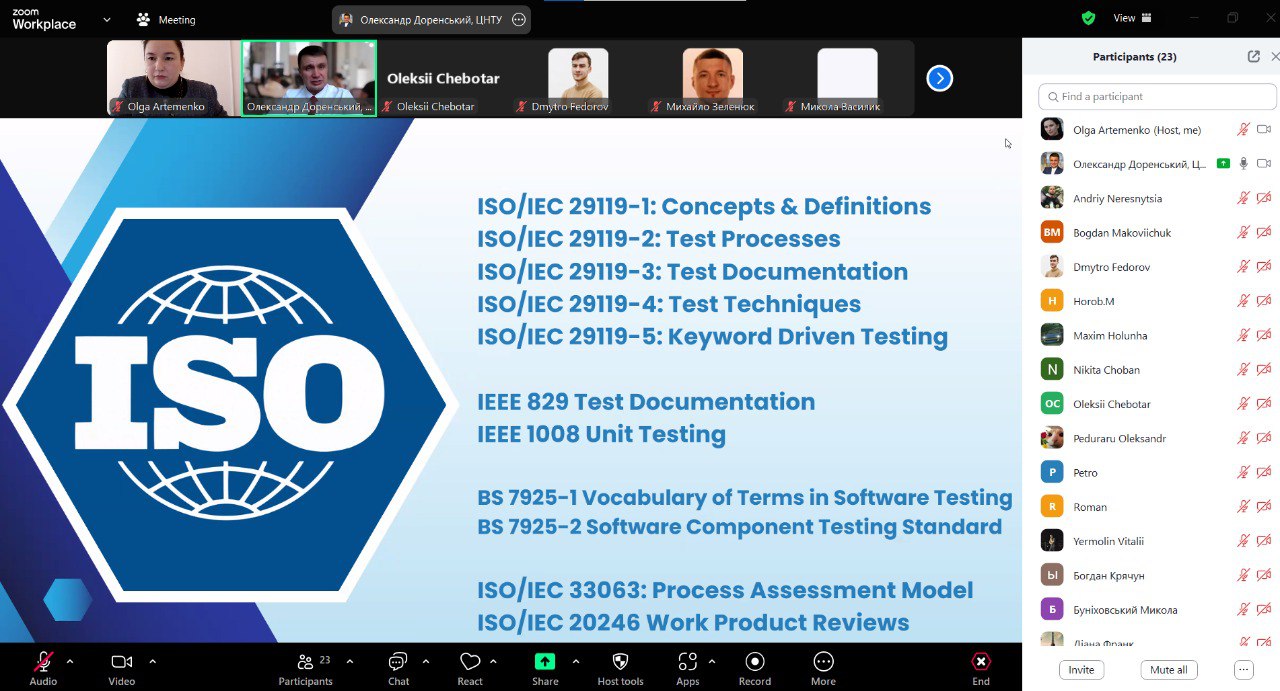This screenshot has width=1280, height=691.
Task: Expand audio settings arrow next to Audio
Action: point(70,661)
